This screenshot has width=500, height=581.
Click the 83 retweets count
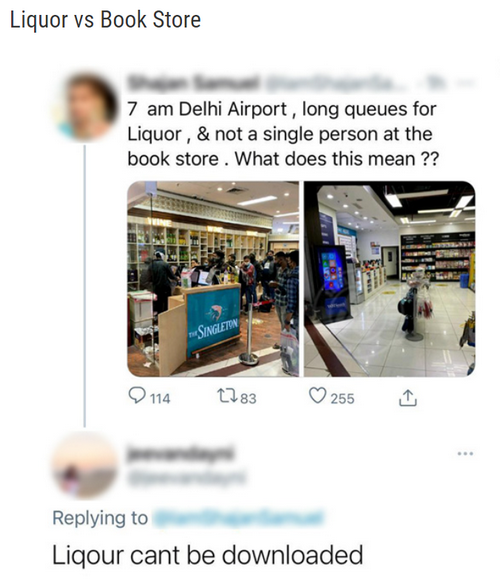click(x=248, y=399)
